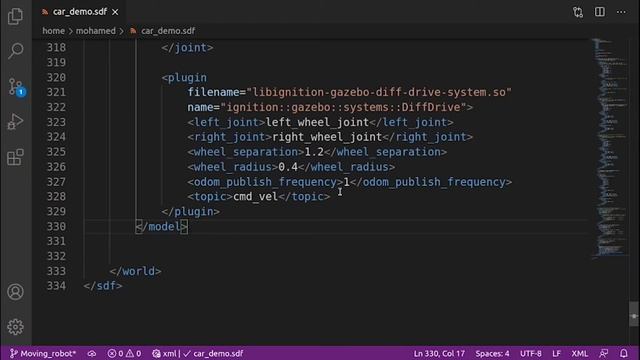The image size is (640, 360).
Task: Click the libignition-gazebo-diff-drive-system.so filename string
Action: click(x=379, y=92)
